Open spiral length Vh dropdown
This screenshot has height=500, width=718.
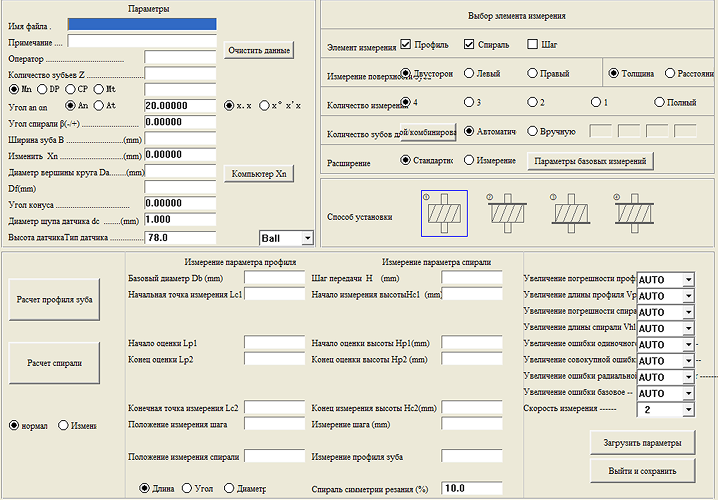click(x=688, y=328)
